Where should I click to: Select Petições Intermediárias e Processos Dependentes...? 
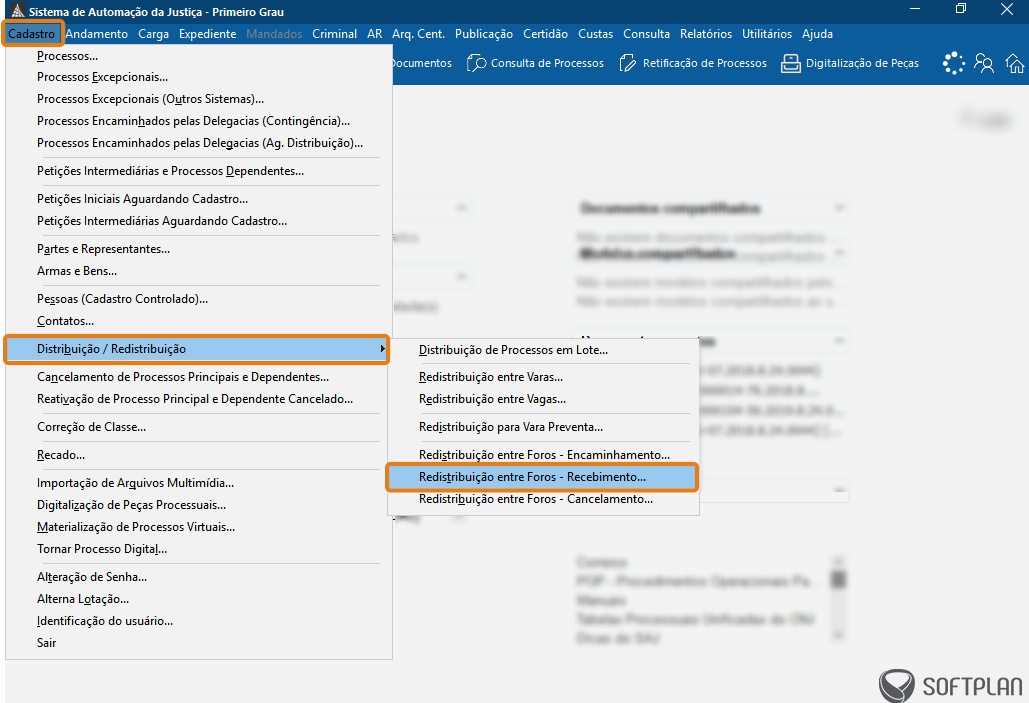(199, 171)
